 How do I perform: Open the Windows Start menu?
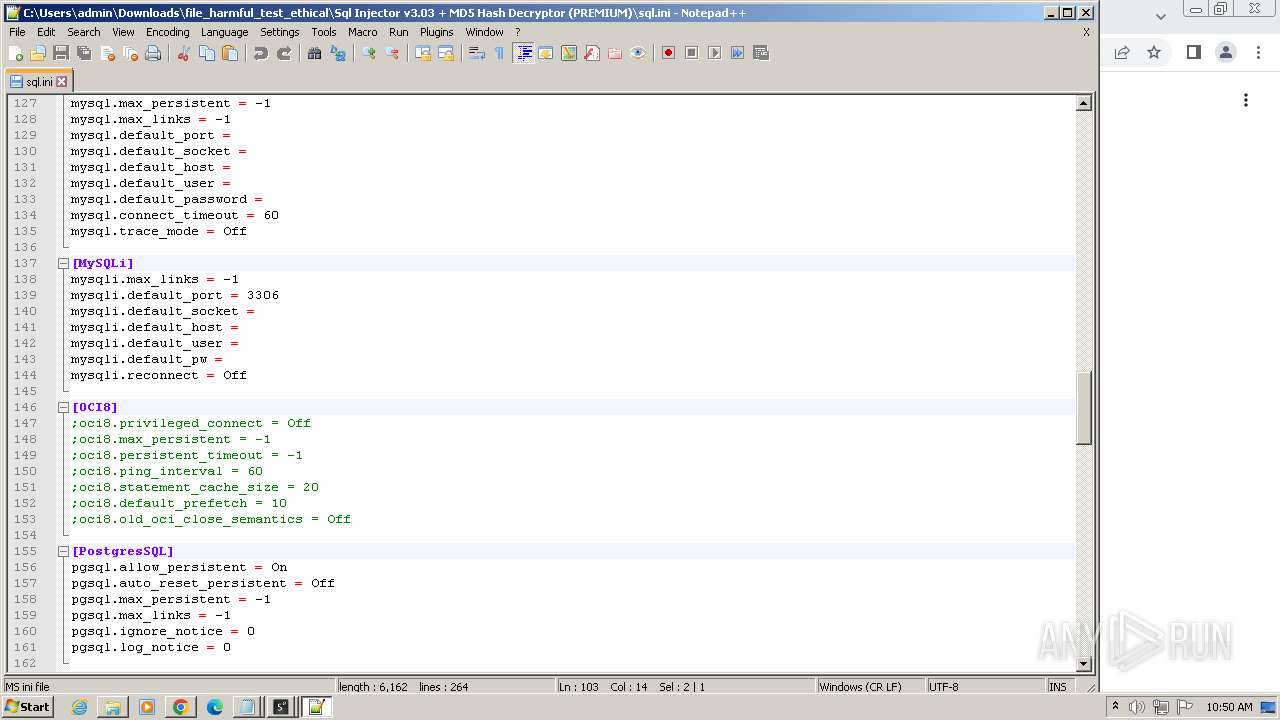pos(28,707)
